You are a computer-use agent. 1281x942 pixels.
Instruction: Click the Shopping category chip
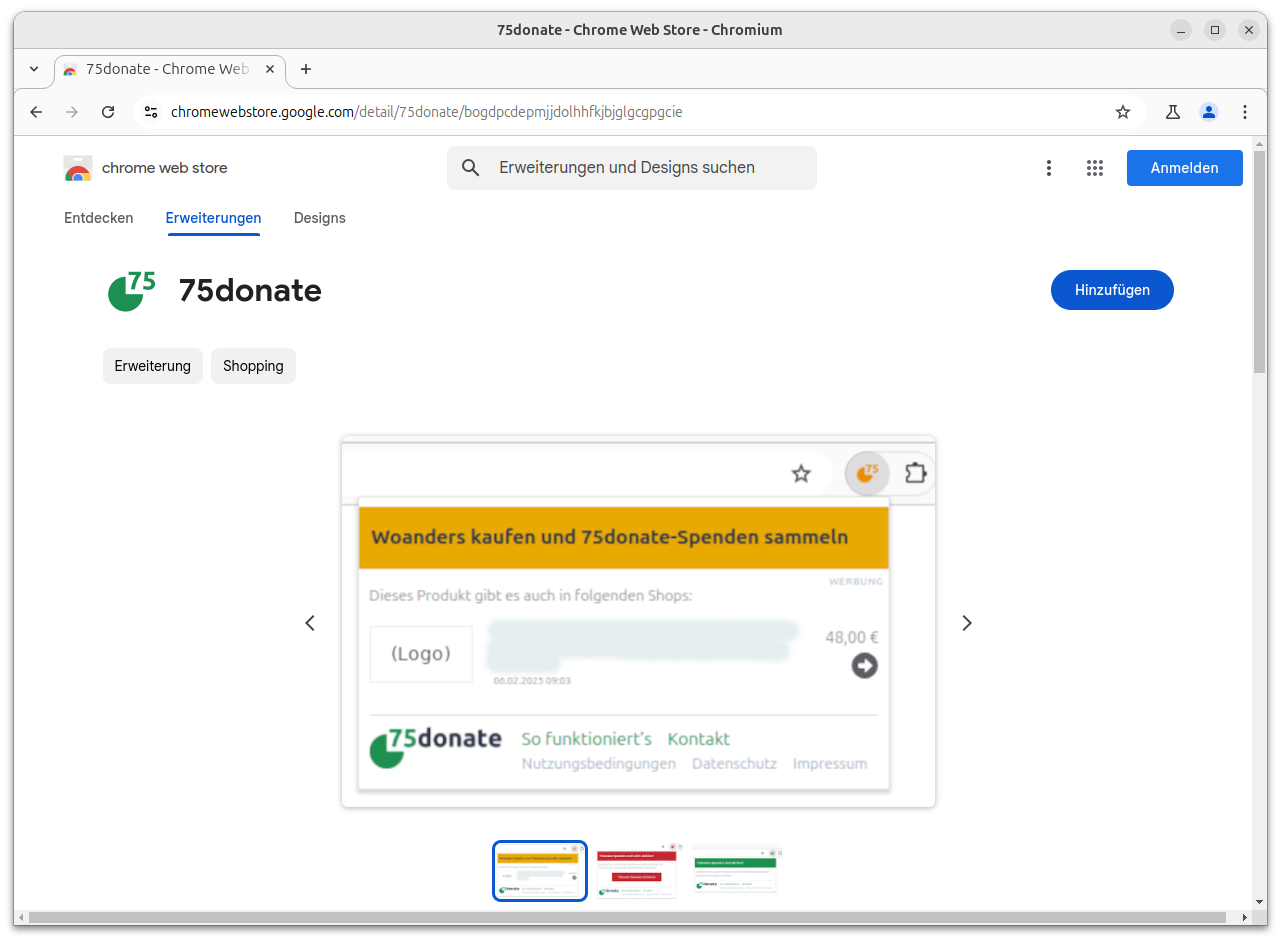253,366
